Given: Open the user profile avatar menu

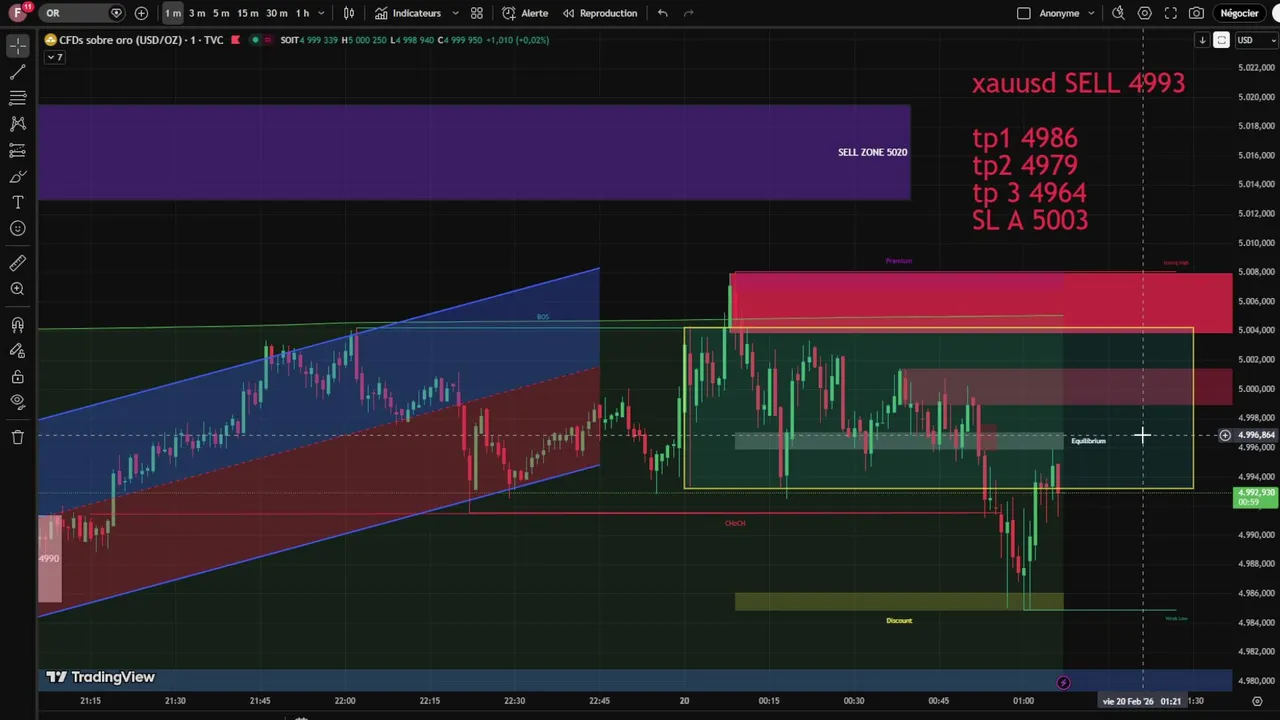Looking at the screenshot, I should 20,13.
